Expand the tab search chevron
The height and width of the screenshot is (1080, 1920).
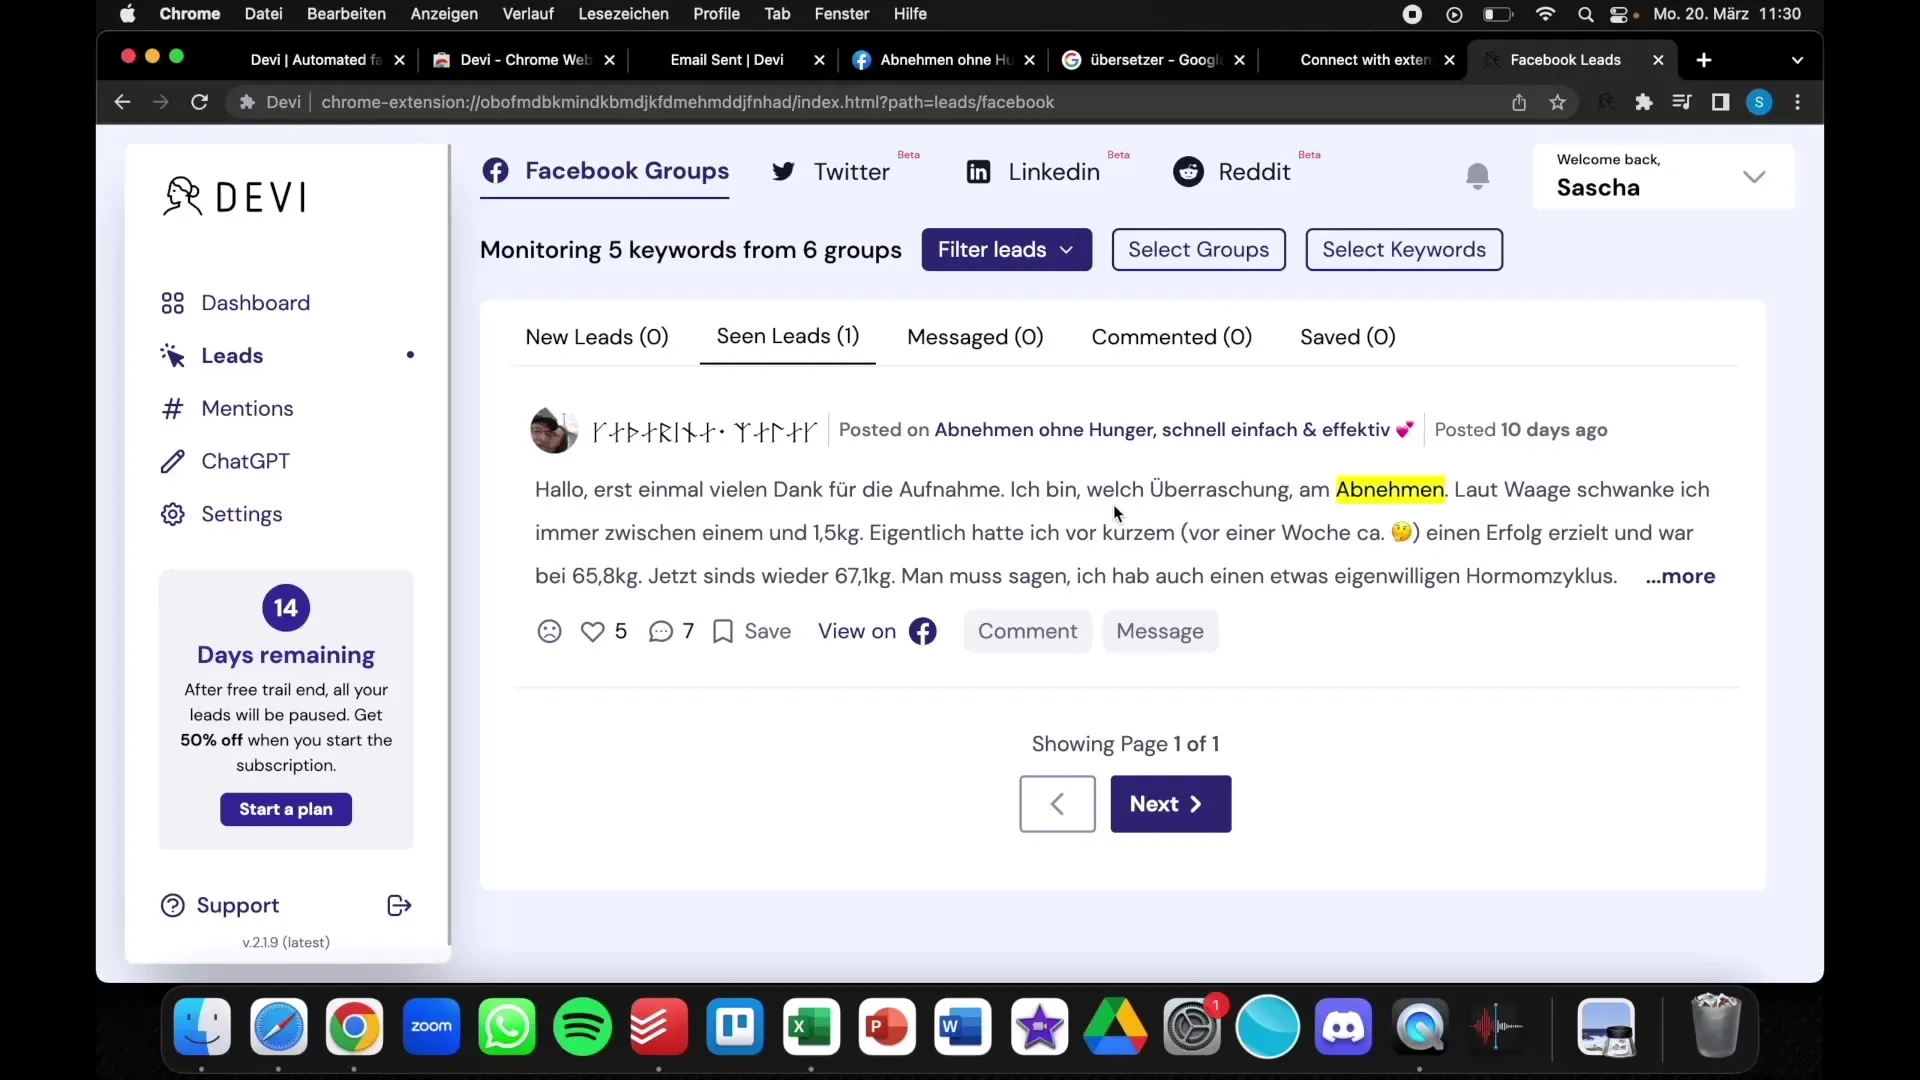pos(1796,61)
